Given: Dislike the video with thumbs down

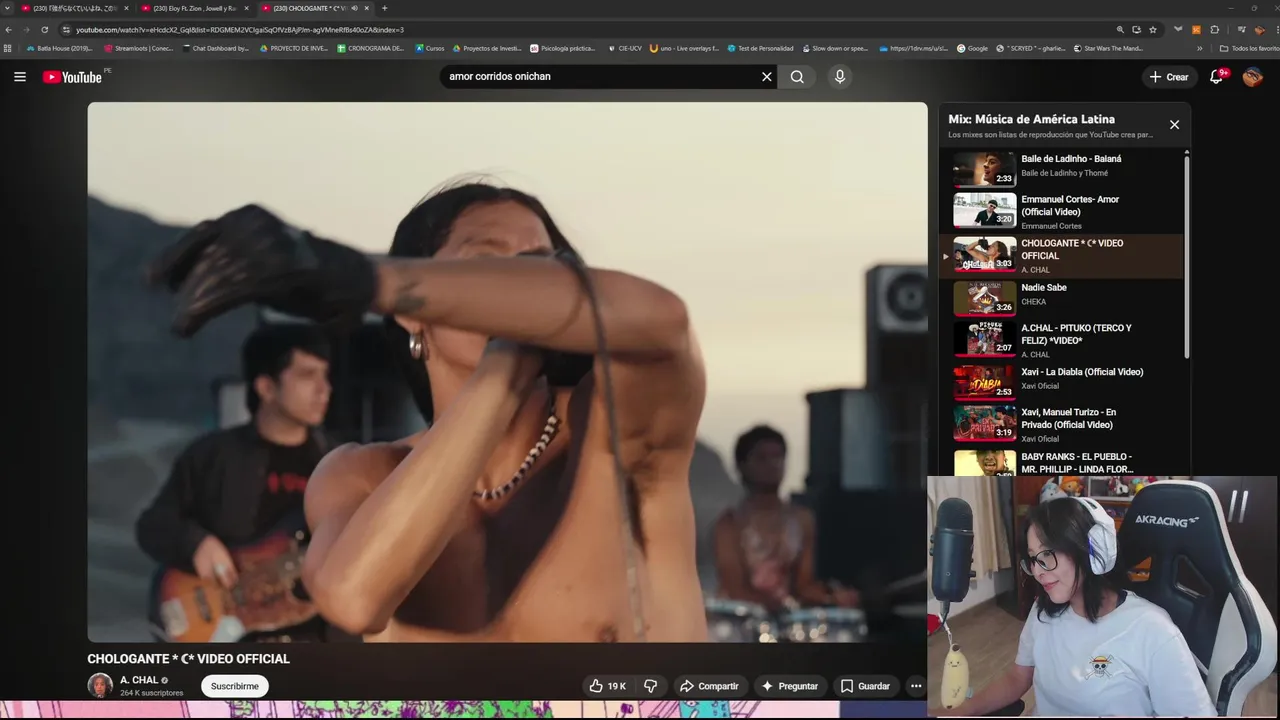Looking at the screenshot, I should pyautogui.click(x=650, y=686).
